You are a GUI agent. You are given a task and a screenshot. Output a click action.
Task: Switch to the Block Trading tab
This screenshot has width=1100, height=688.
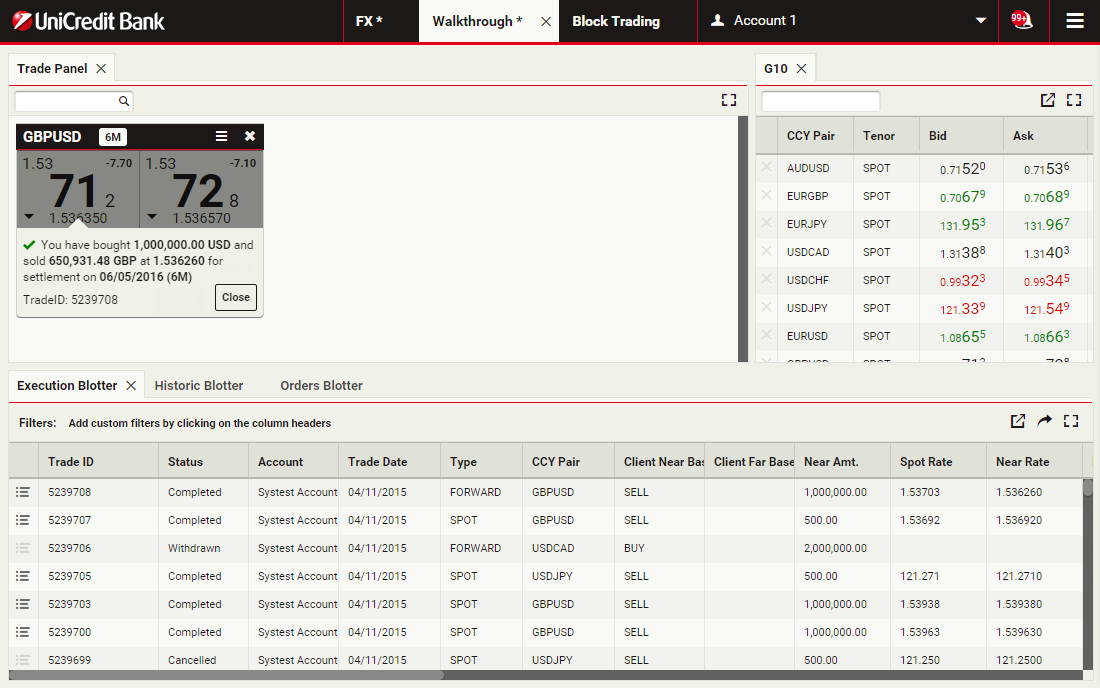[615, 21]
